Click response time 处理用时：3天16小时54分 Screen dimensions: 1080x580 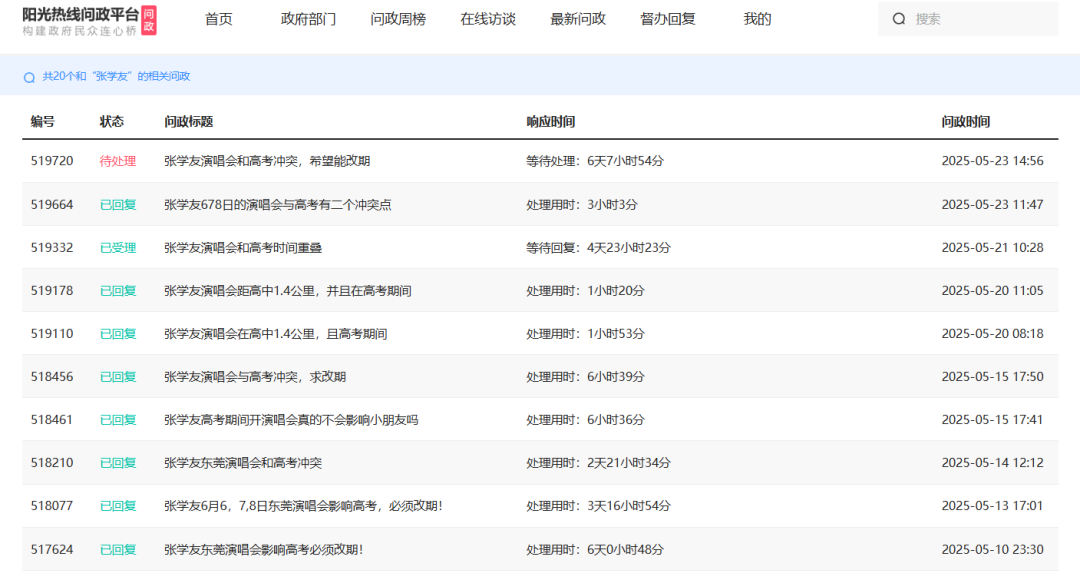[599, 506]
